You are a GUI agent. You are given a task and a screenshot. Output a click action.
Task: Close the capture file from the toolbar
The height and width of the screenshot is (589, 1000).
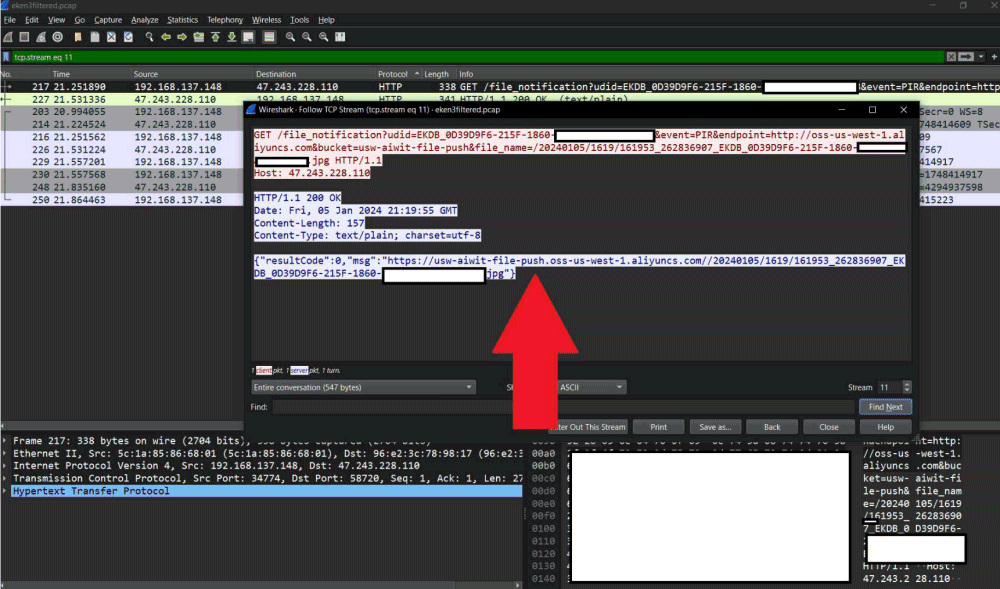click(112, 37)
